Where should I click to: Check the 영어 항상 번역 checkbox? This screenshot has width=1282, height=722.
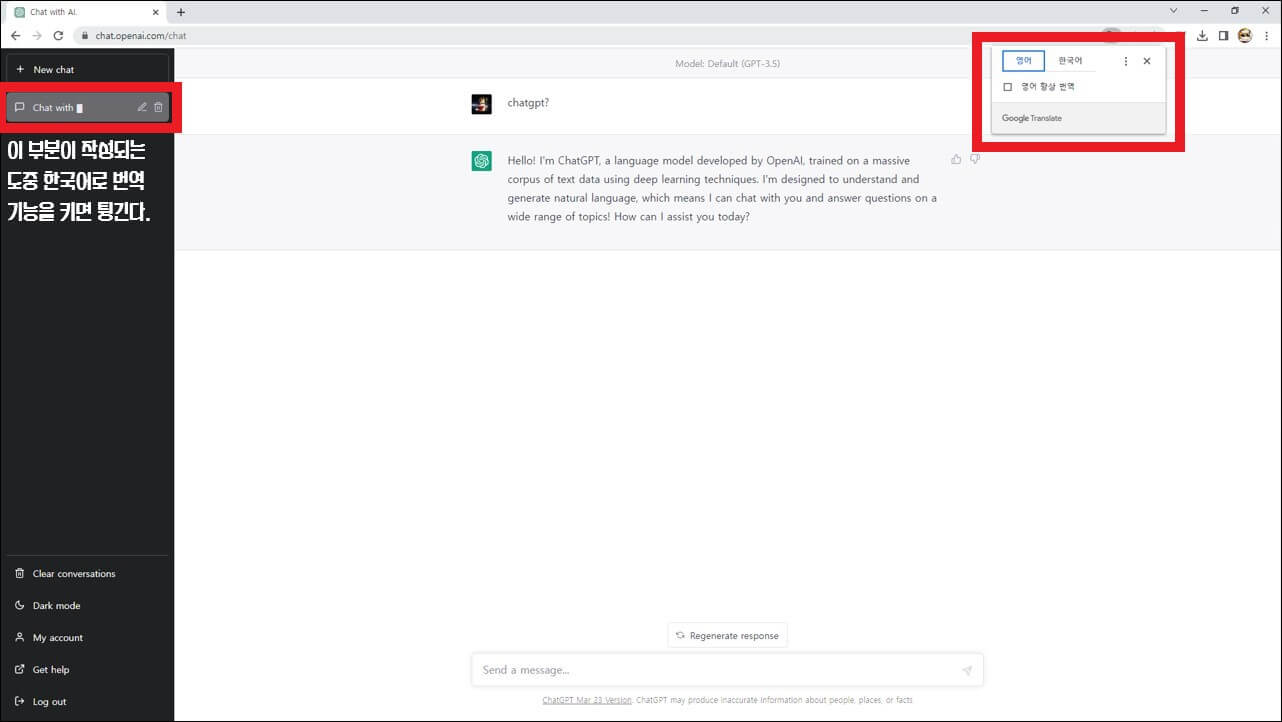tap(1008, 87)
